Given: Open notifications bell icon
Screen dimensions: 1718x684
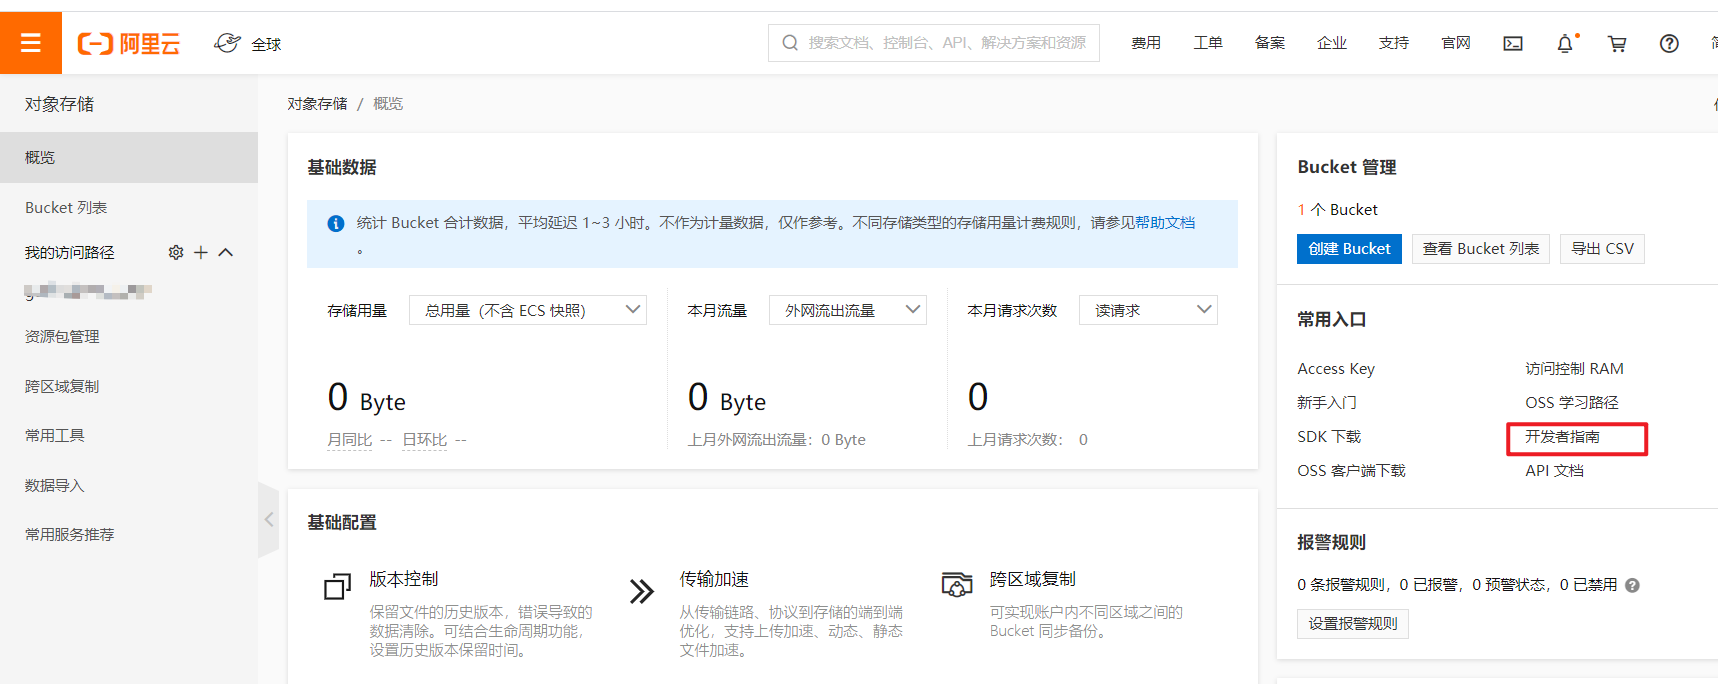Looking at the screenshot, I should click(x=1566, y=43).
